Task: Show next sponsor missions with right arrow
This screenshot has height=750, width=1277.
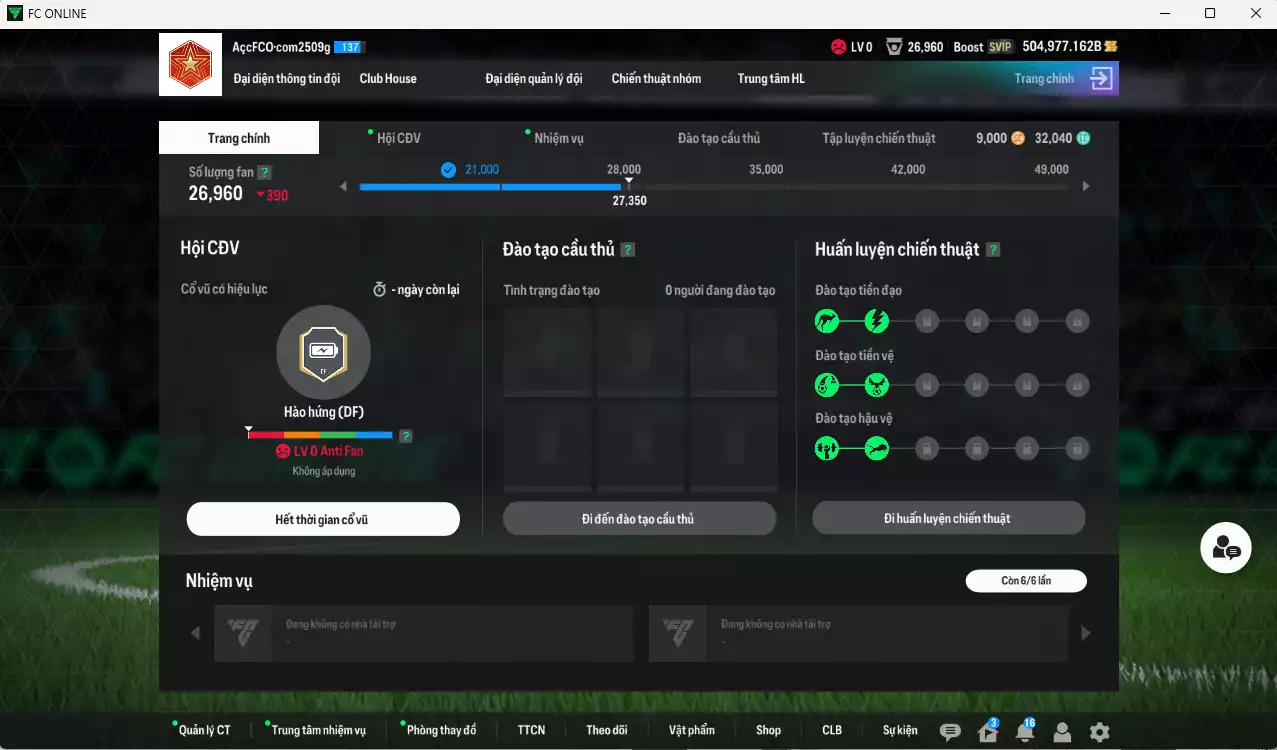Action: click(1086, 633)
